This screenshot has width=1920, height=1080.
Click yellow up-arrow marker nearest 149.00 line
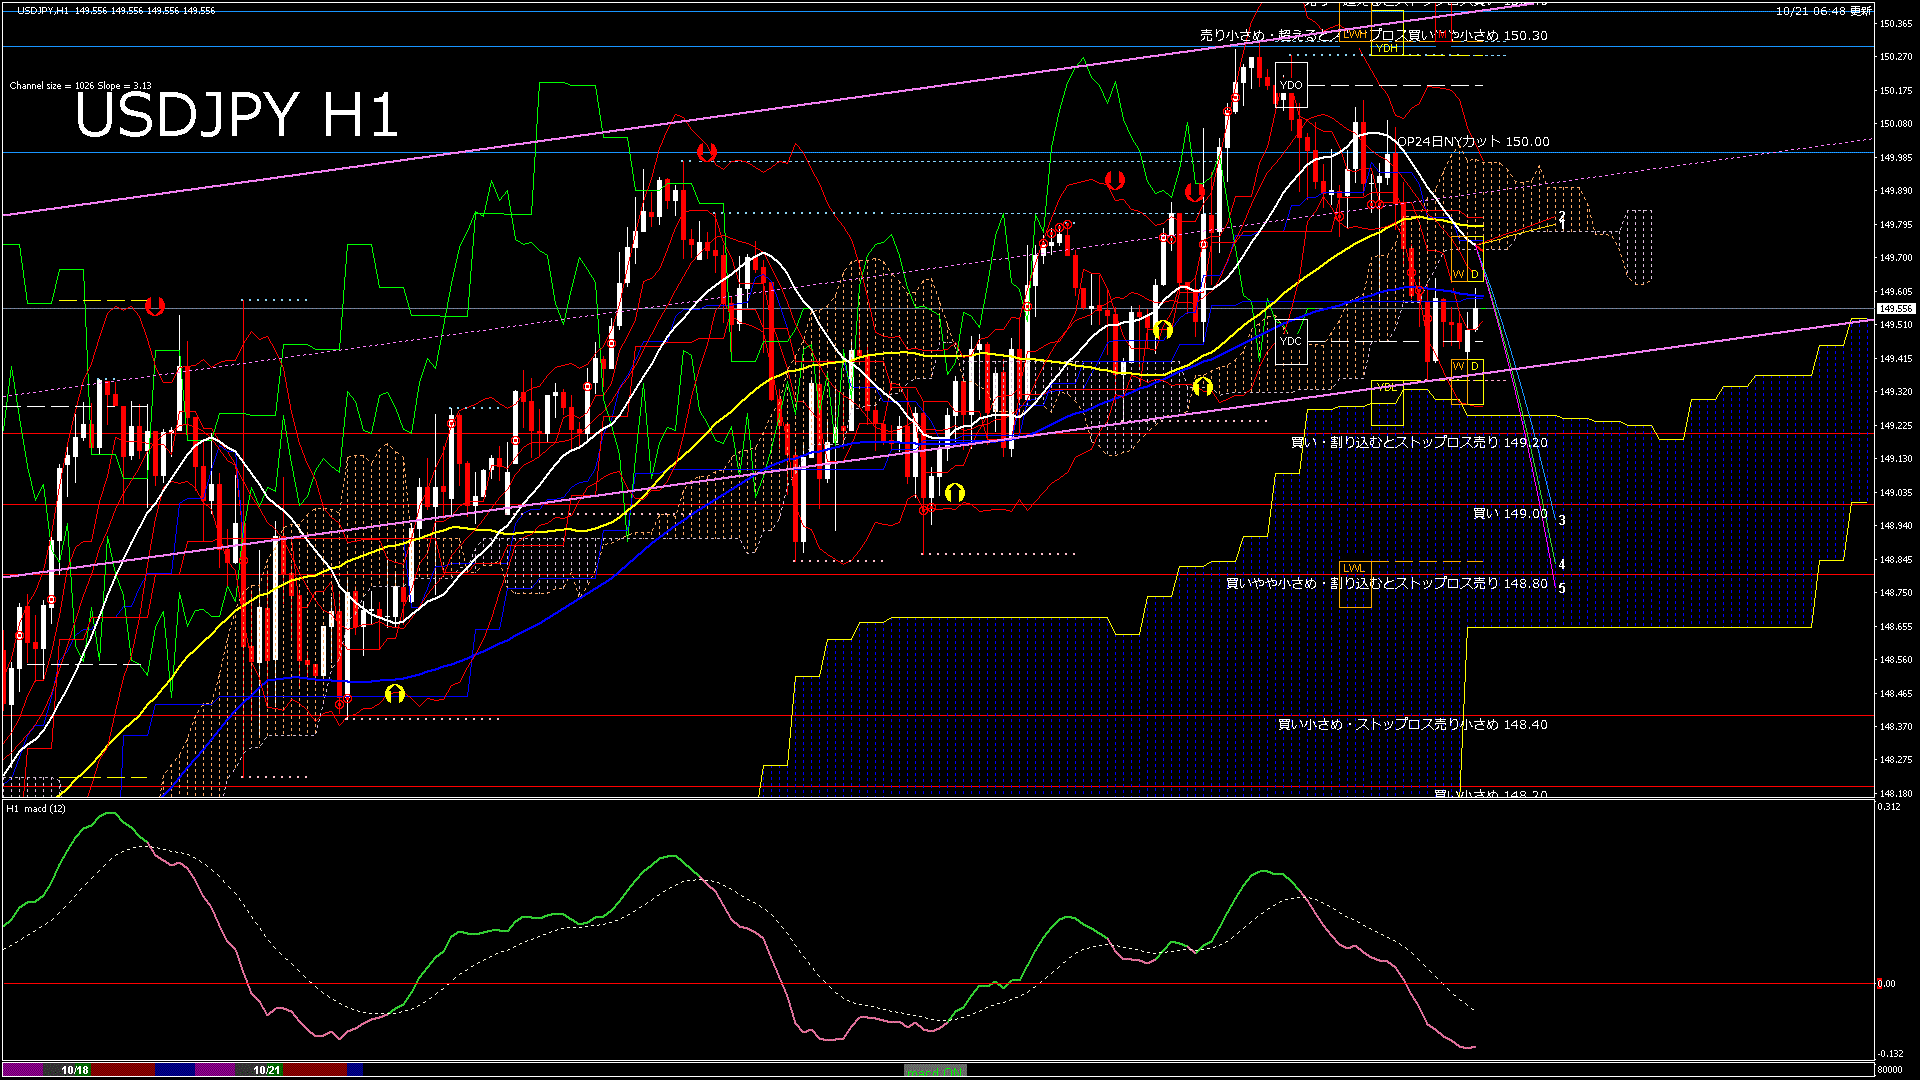point(955,492)
